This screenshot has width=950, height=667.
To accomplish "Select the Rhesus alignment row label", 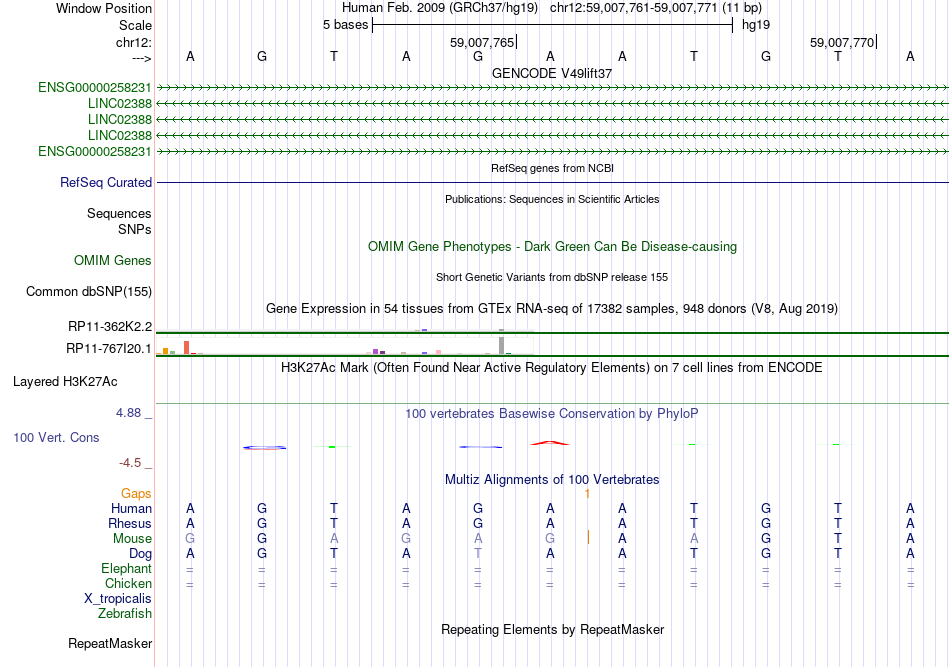I will tap(130, 523).
